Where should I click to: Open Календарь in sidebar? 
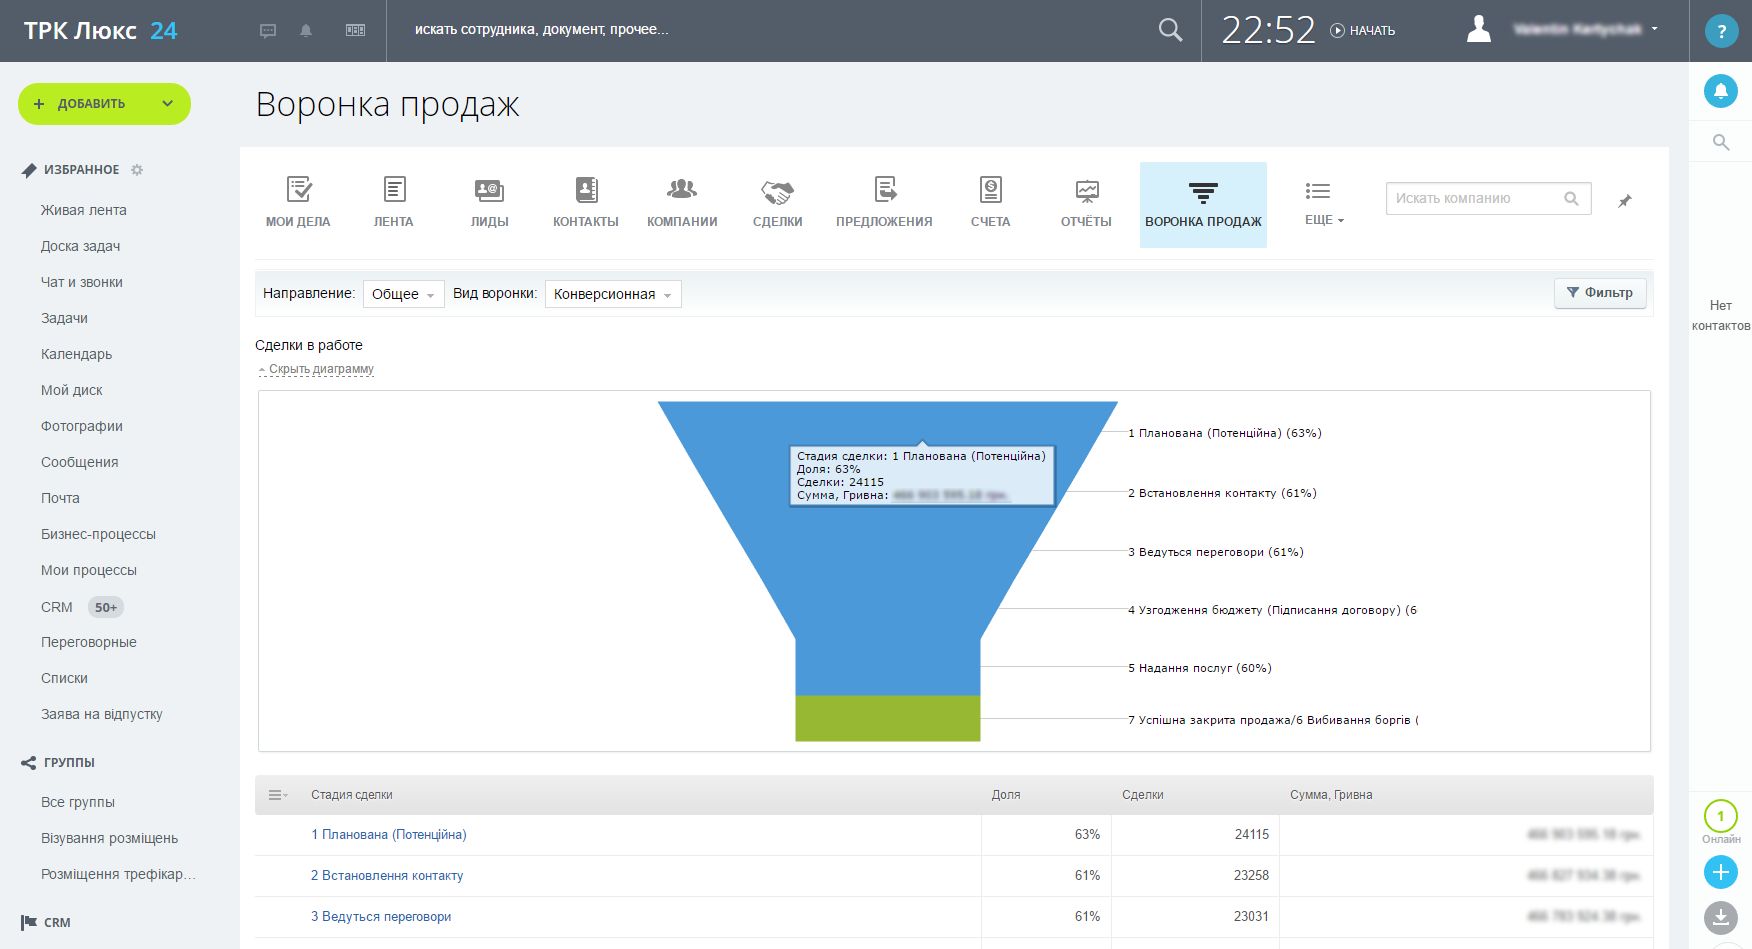click(77, 354)
